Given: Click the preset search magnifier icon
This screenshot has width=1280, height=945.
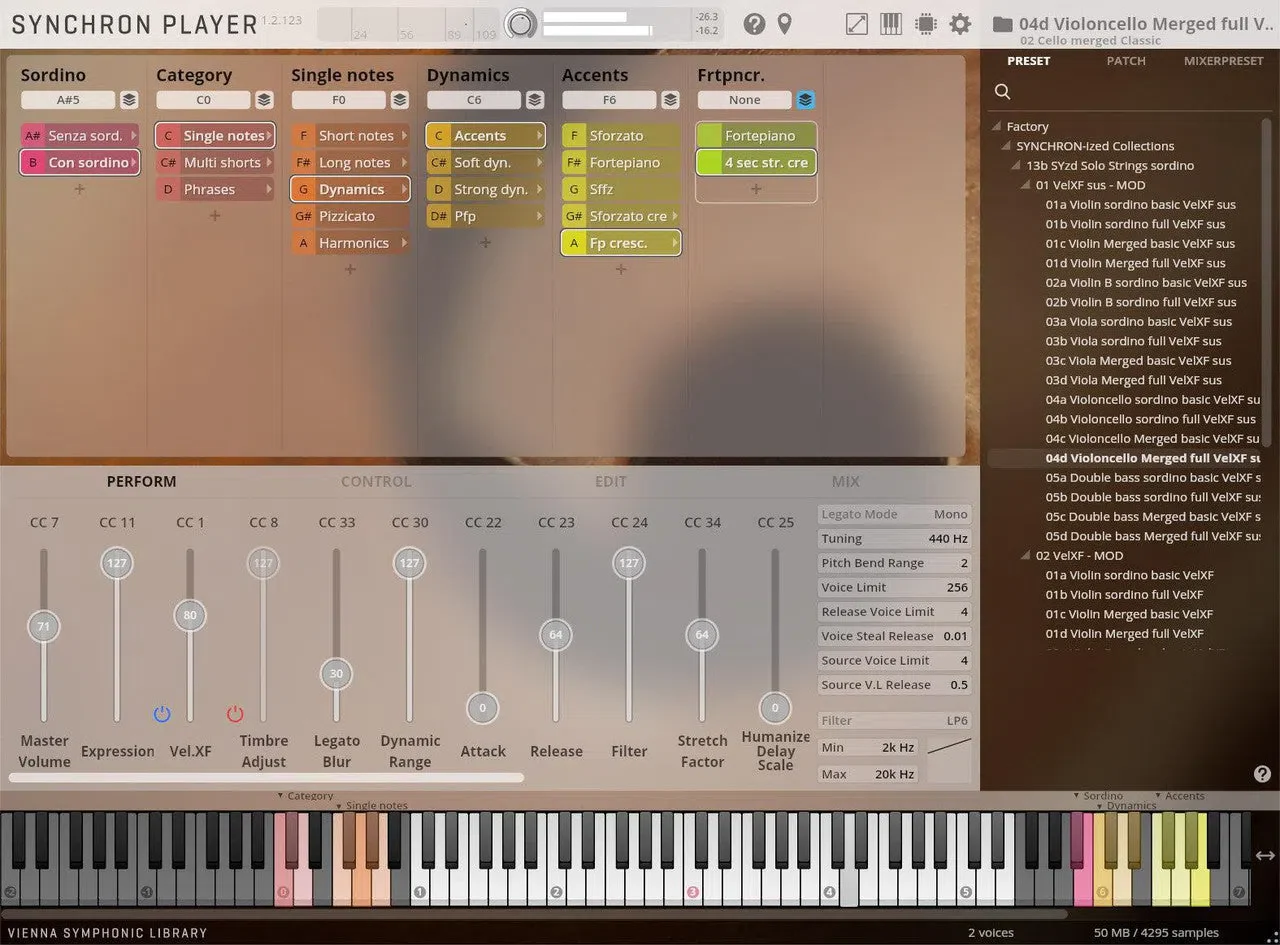Looking at the screenshot, I should (1002, 92).
